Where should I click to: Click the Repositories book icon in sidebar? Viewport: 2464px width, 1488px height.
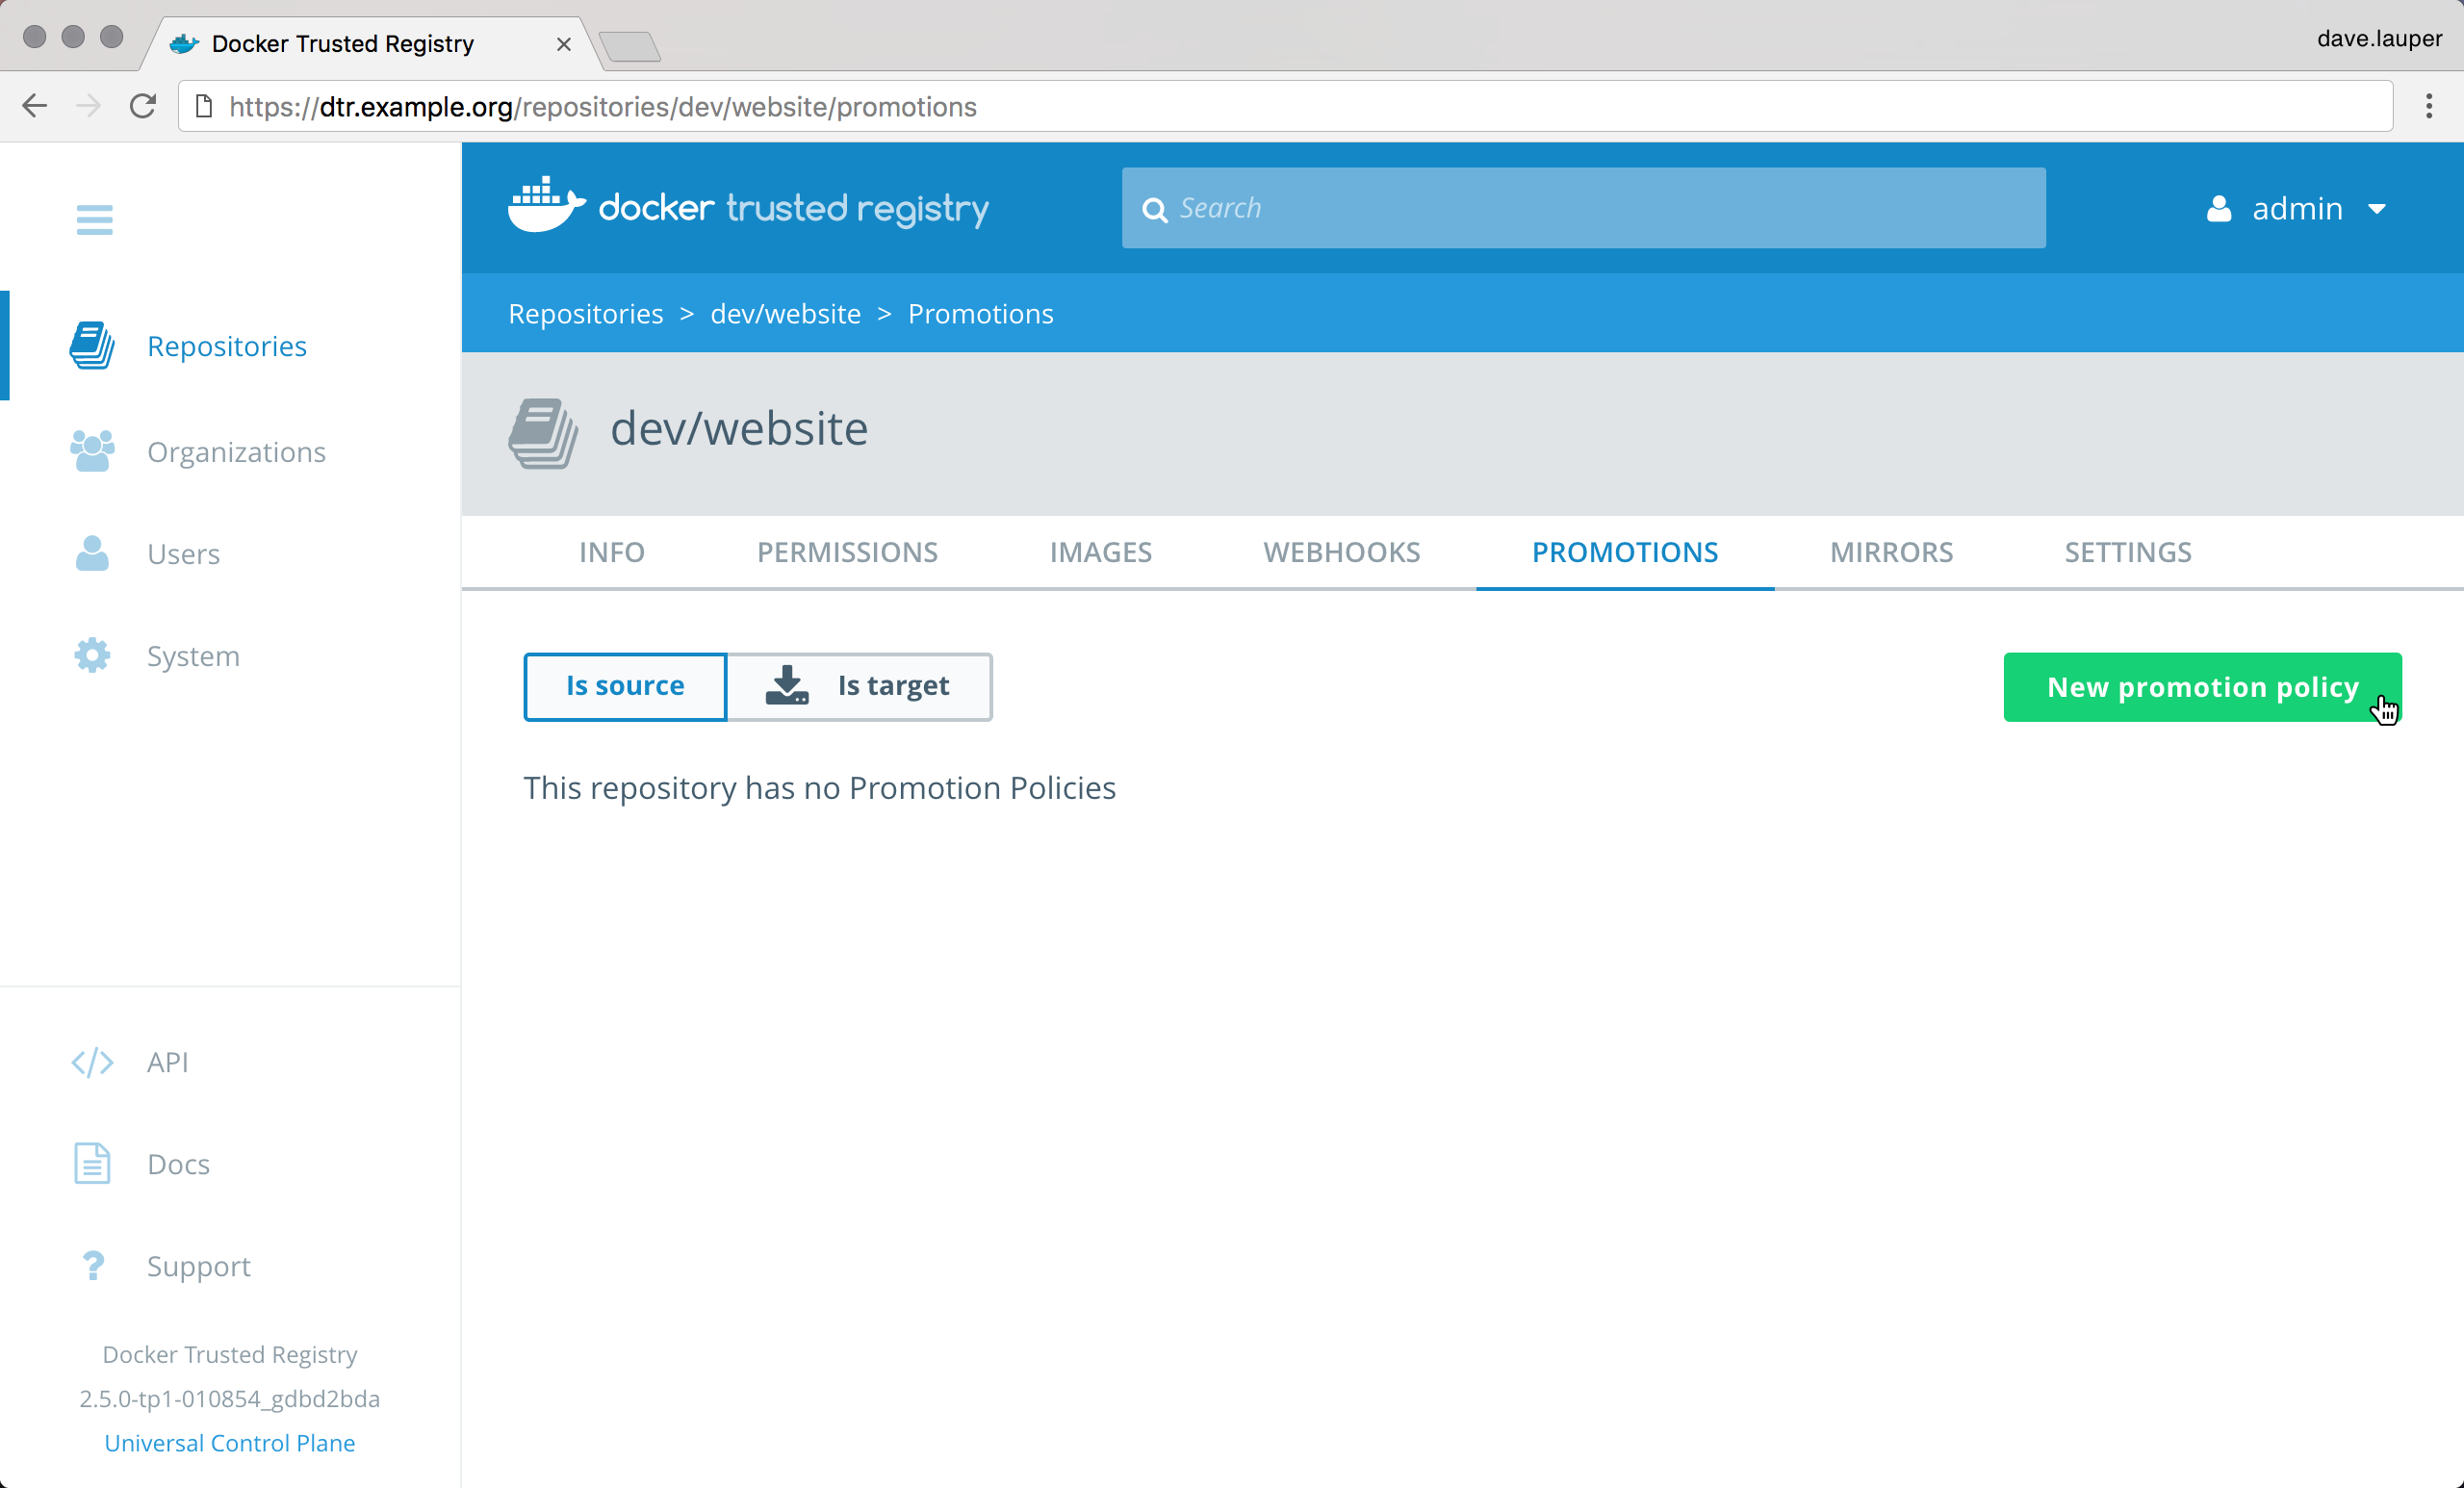pyautogui.click(x=92, y=346)
